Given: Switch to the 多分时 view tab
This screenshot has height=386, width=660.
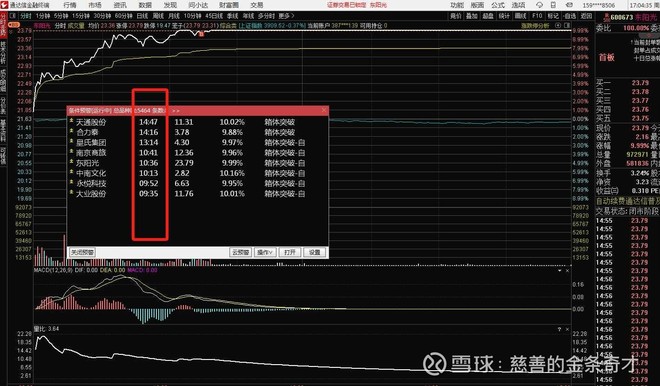Looking at the screenshot, I should (x=266, y=16).
